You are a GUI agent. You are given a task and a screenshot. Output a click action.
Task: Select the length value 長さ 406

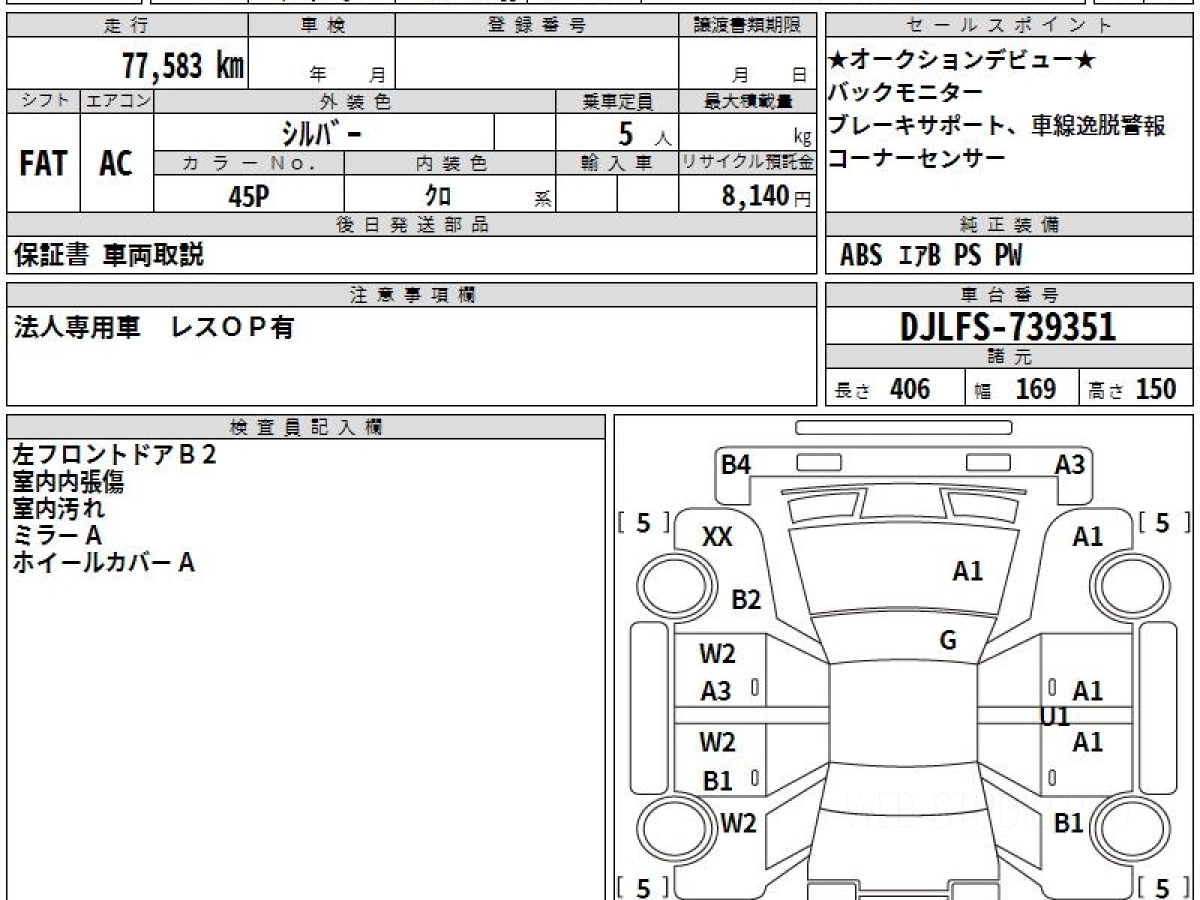tap(883, 389)
